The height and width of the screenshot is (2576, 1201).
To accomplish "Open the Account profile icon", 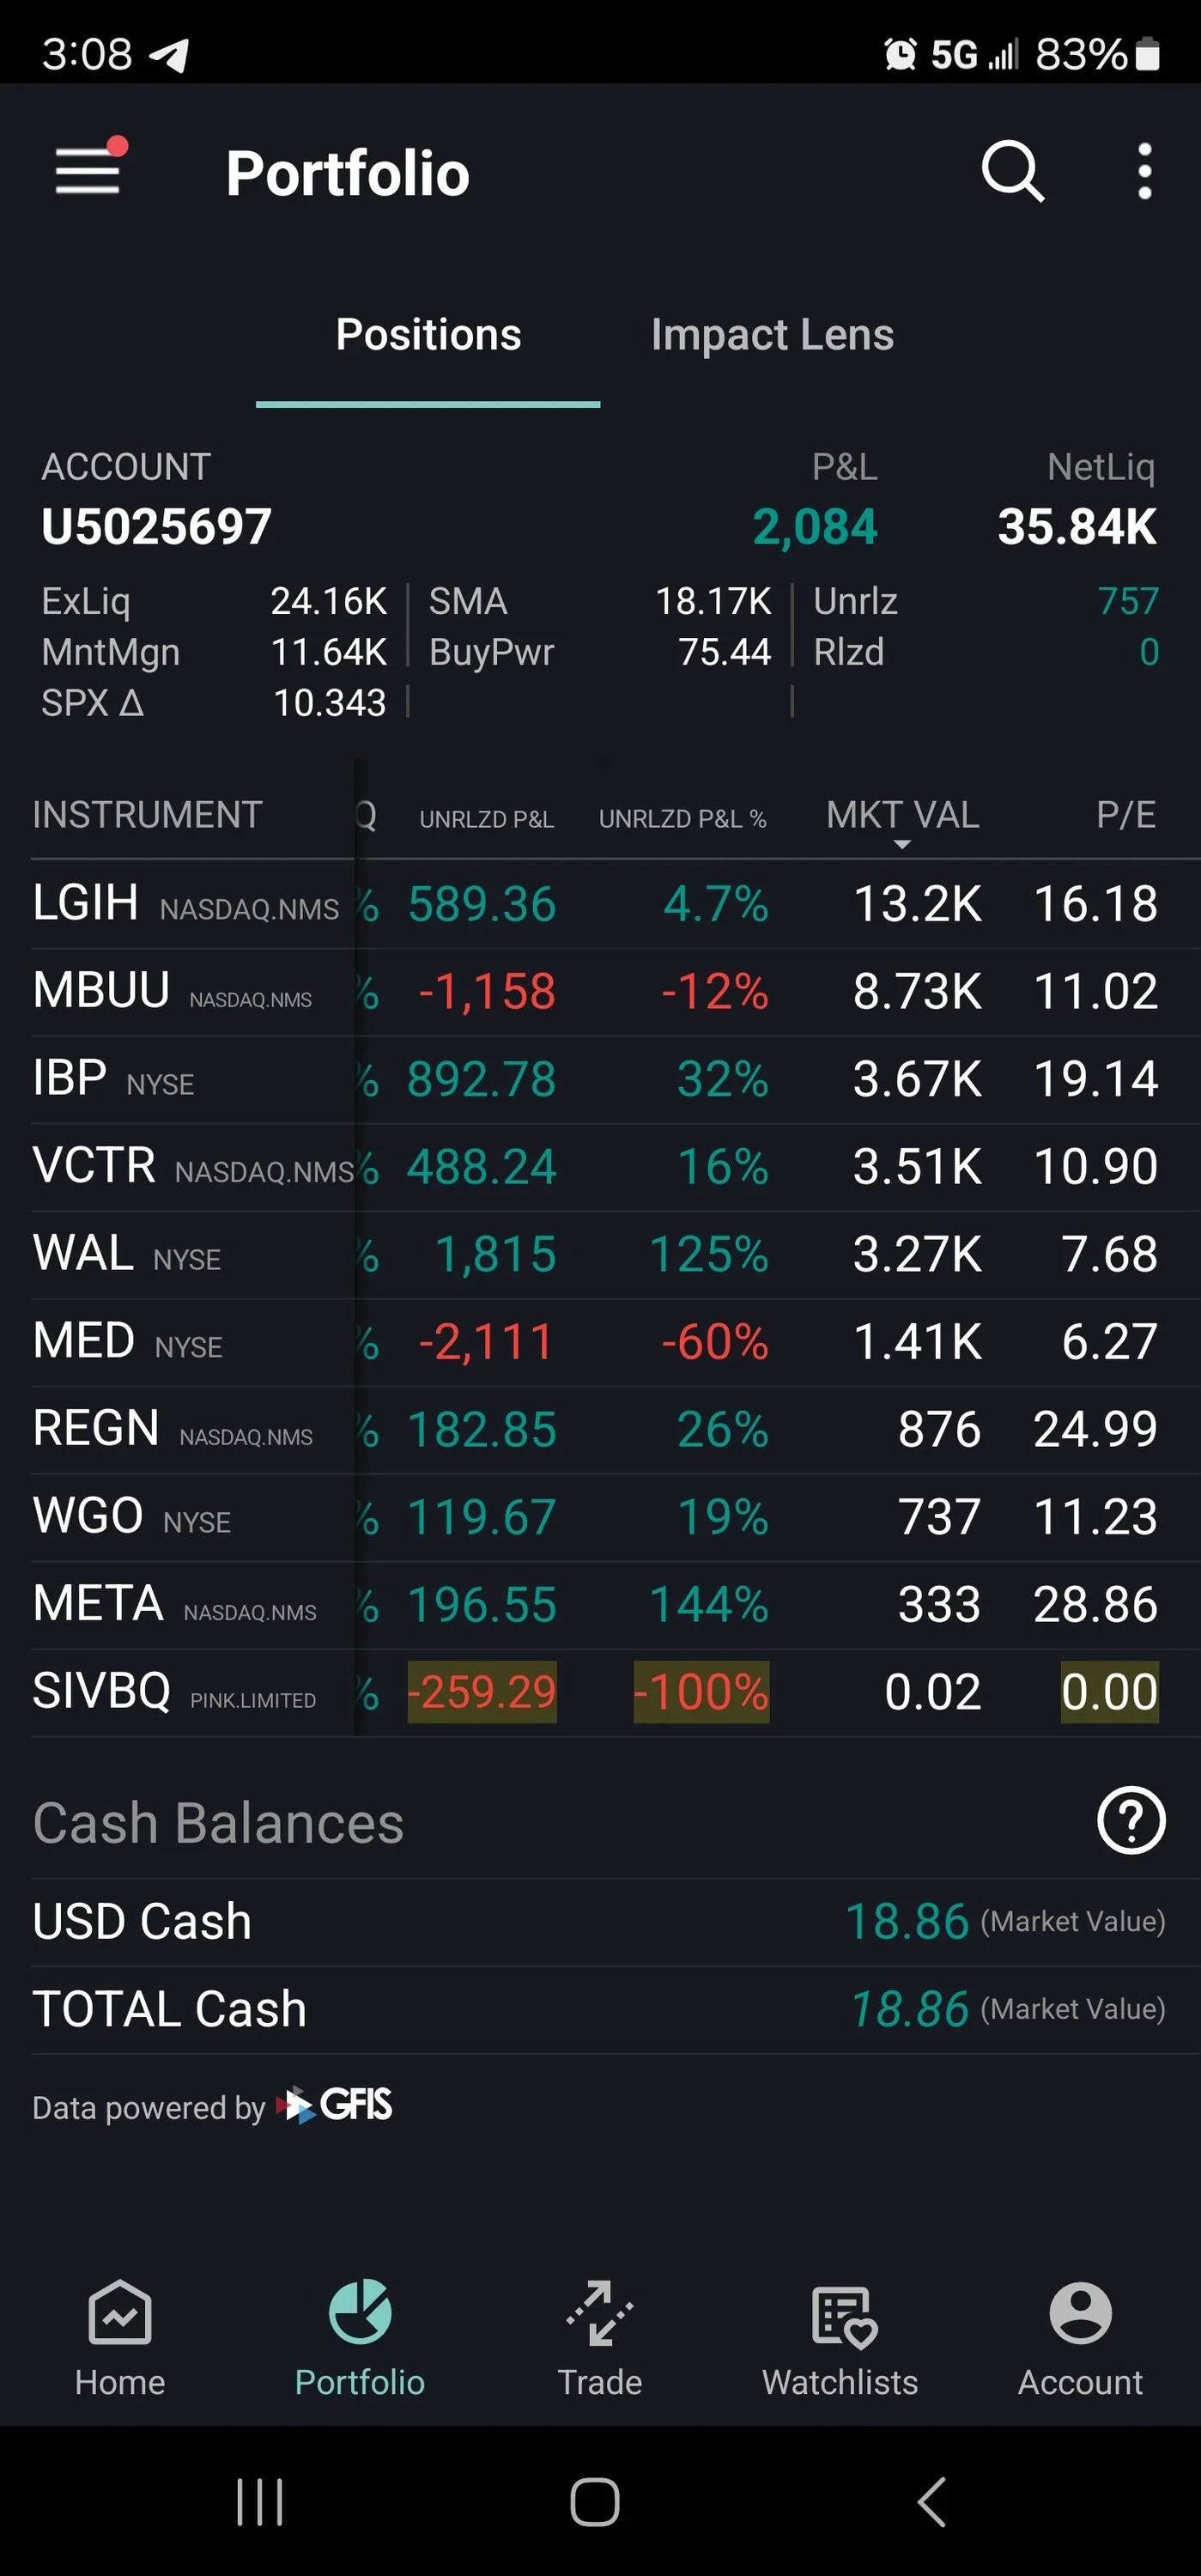I will [x=1080, y=2312].
